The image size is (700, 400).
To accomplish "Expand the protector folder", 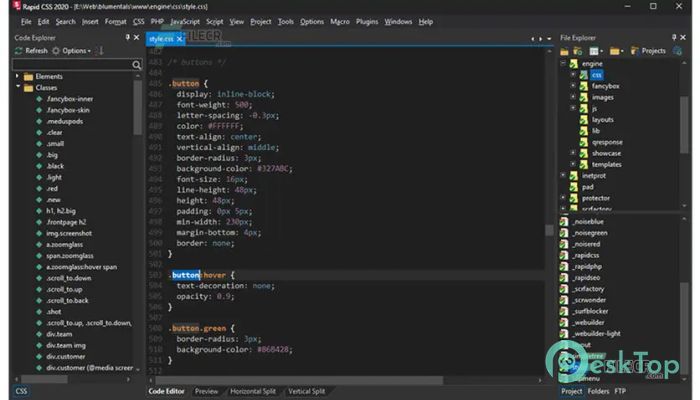I will point(563,198).
